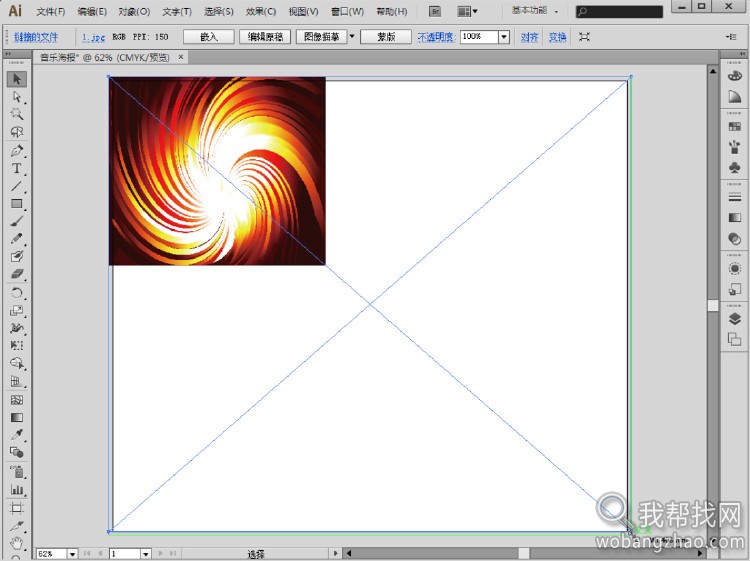
Task: Open the Color panel (palette icon)
Action: tap(734, 76)
